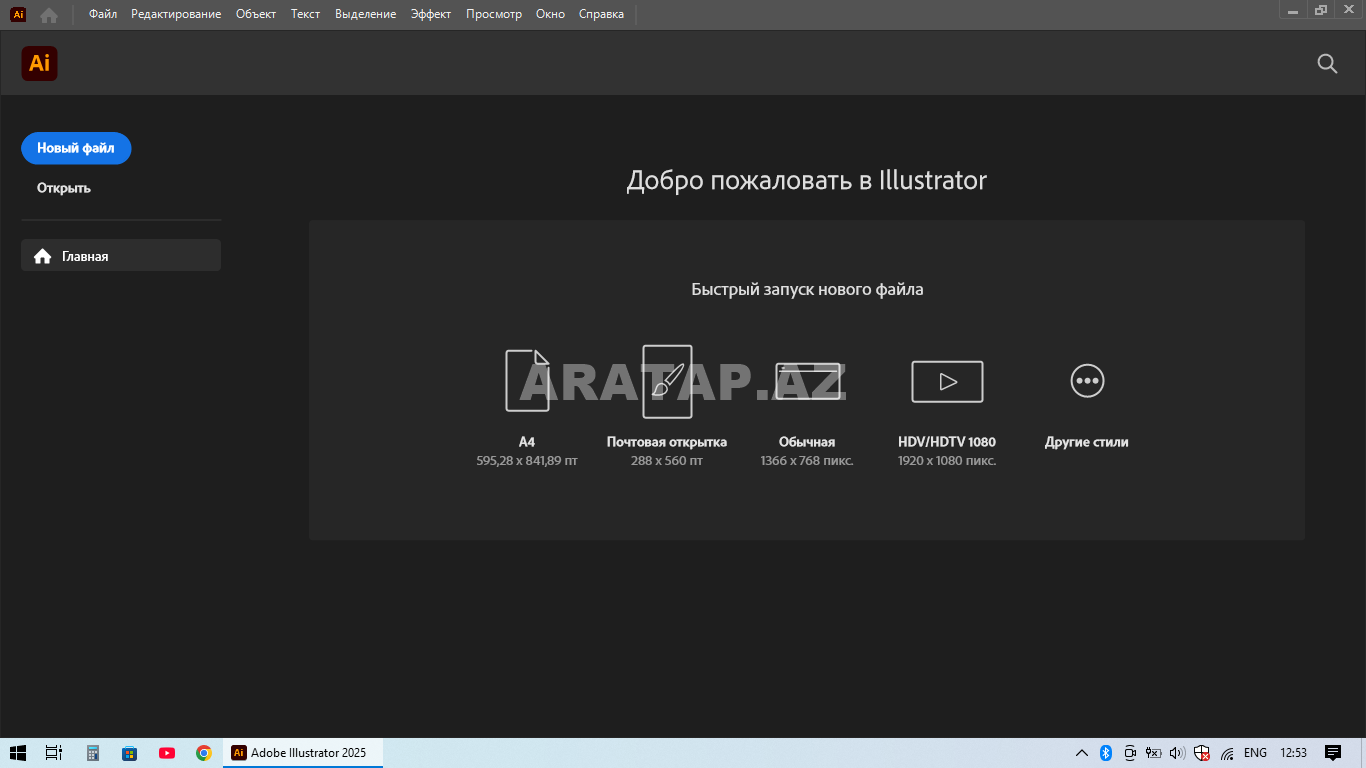This screenshot has height=768, width=1366.
Task: Click the 595,28 x 841,89 пт size text
Action: coord(527,461)
